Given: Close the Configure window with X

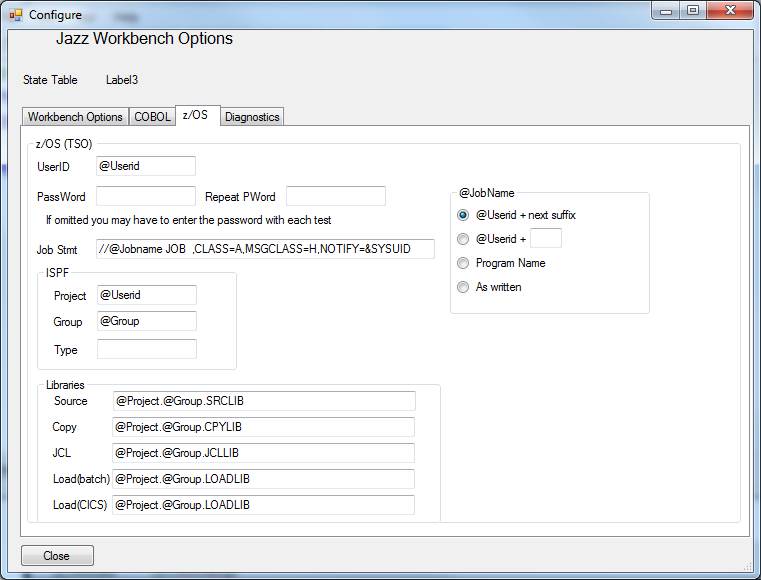Looking at the screenshot, I should tap(730, 11).
